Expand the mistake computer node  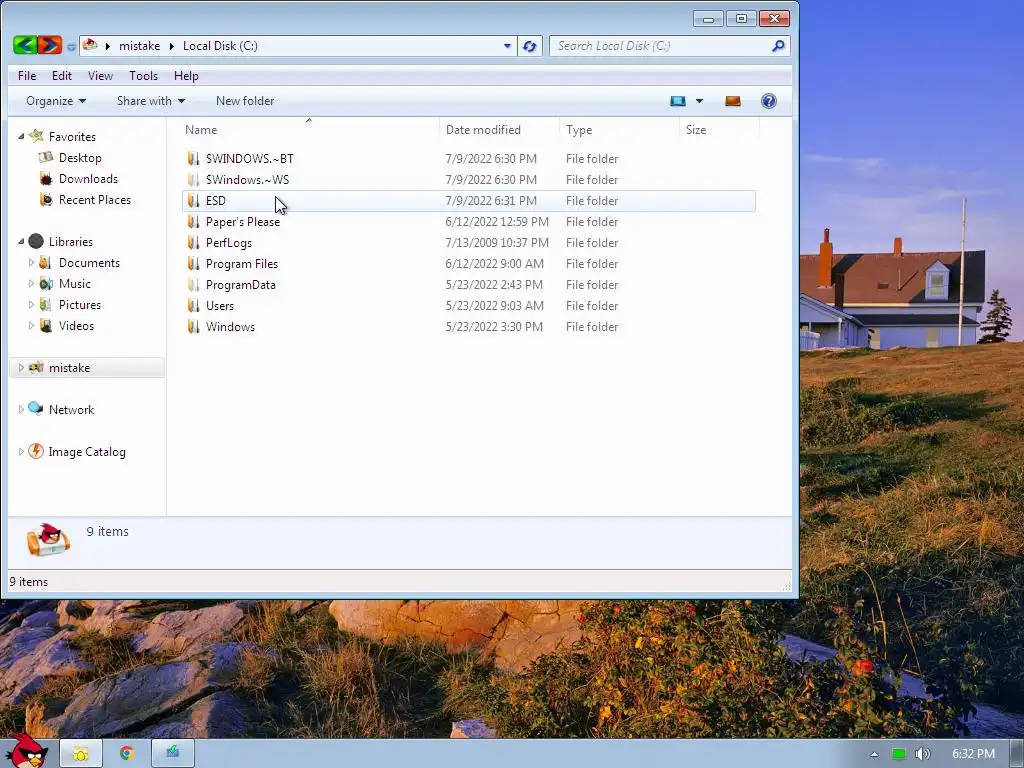tap(21, 368)
